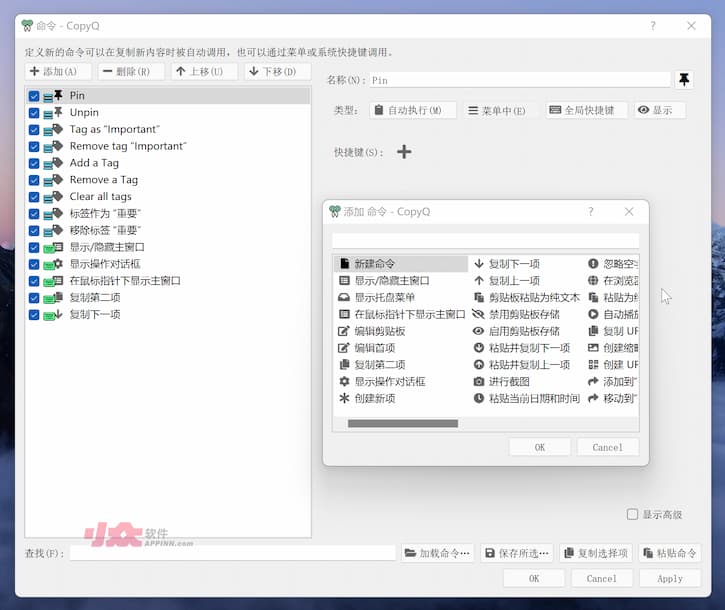Select the 标签作为 "重要" command row
Screen dimensions: 725x610
(168, 214)
